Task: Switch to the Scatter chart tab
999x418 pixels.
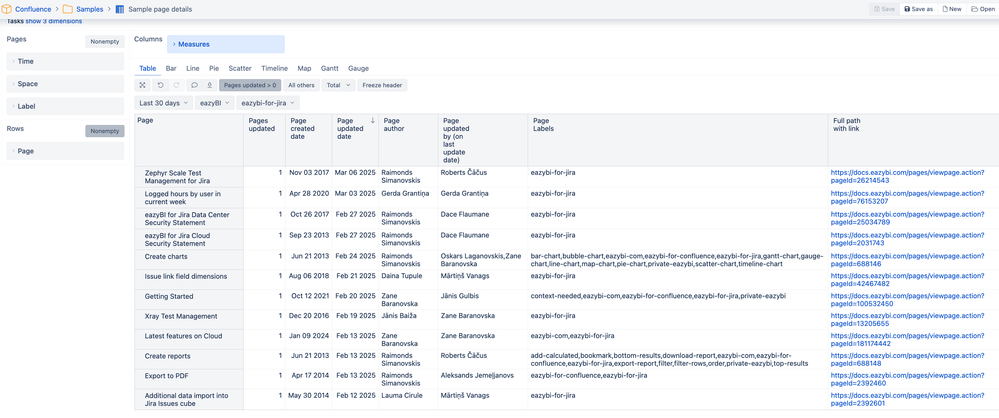Action: 240,68
